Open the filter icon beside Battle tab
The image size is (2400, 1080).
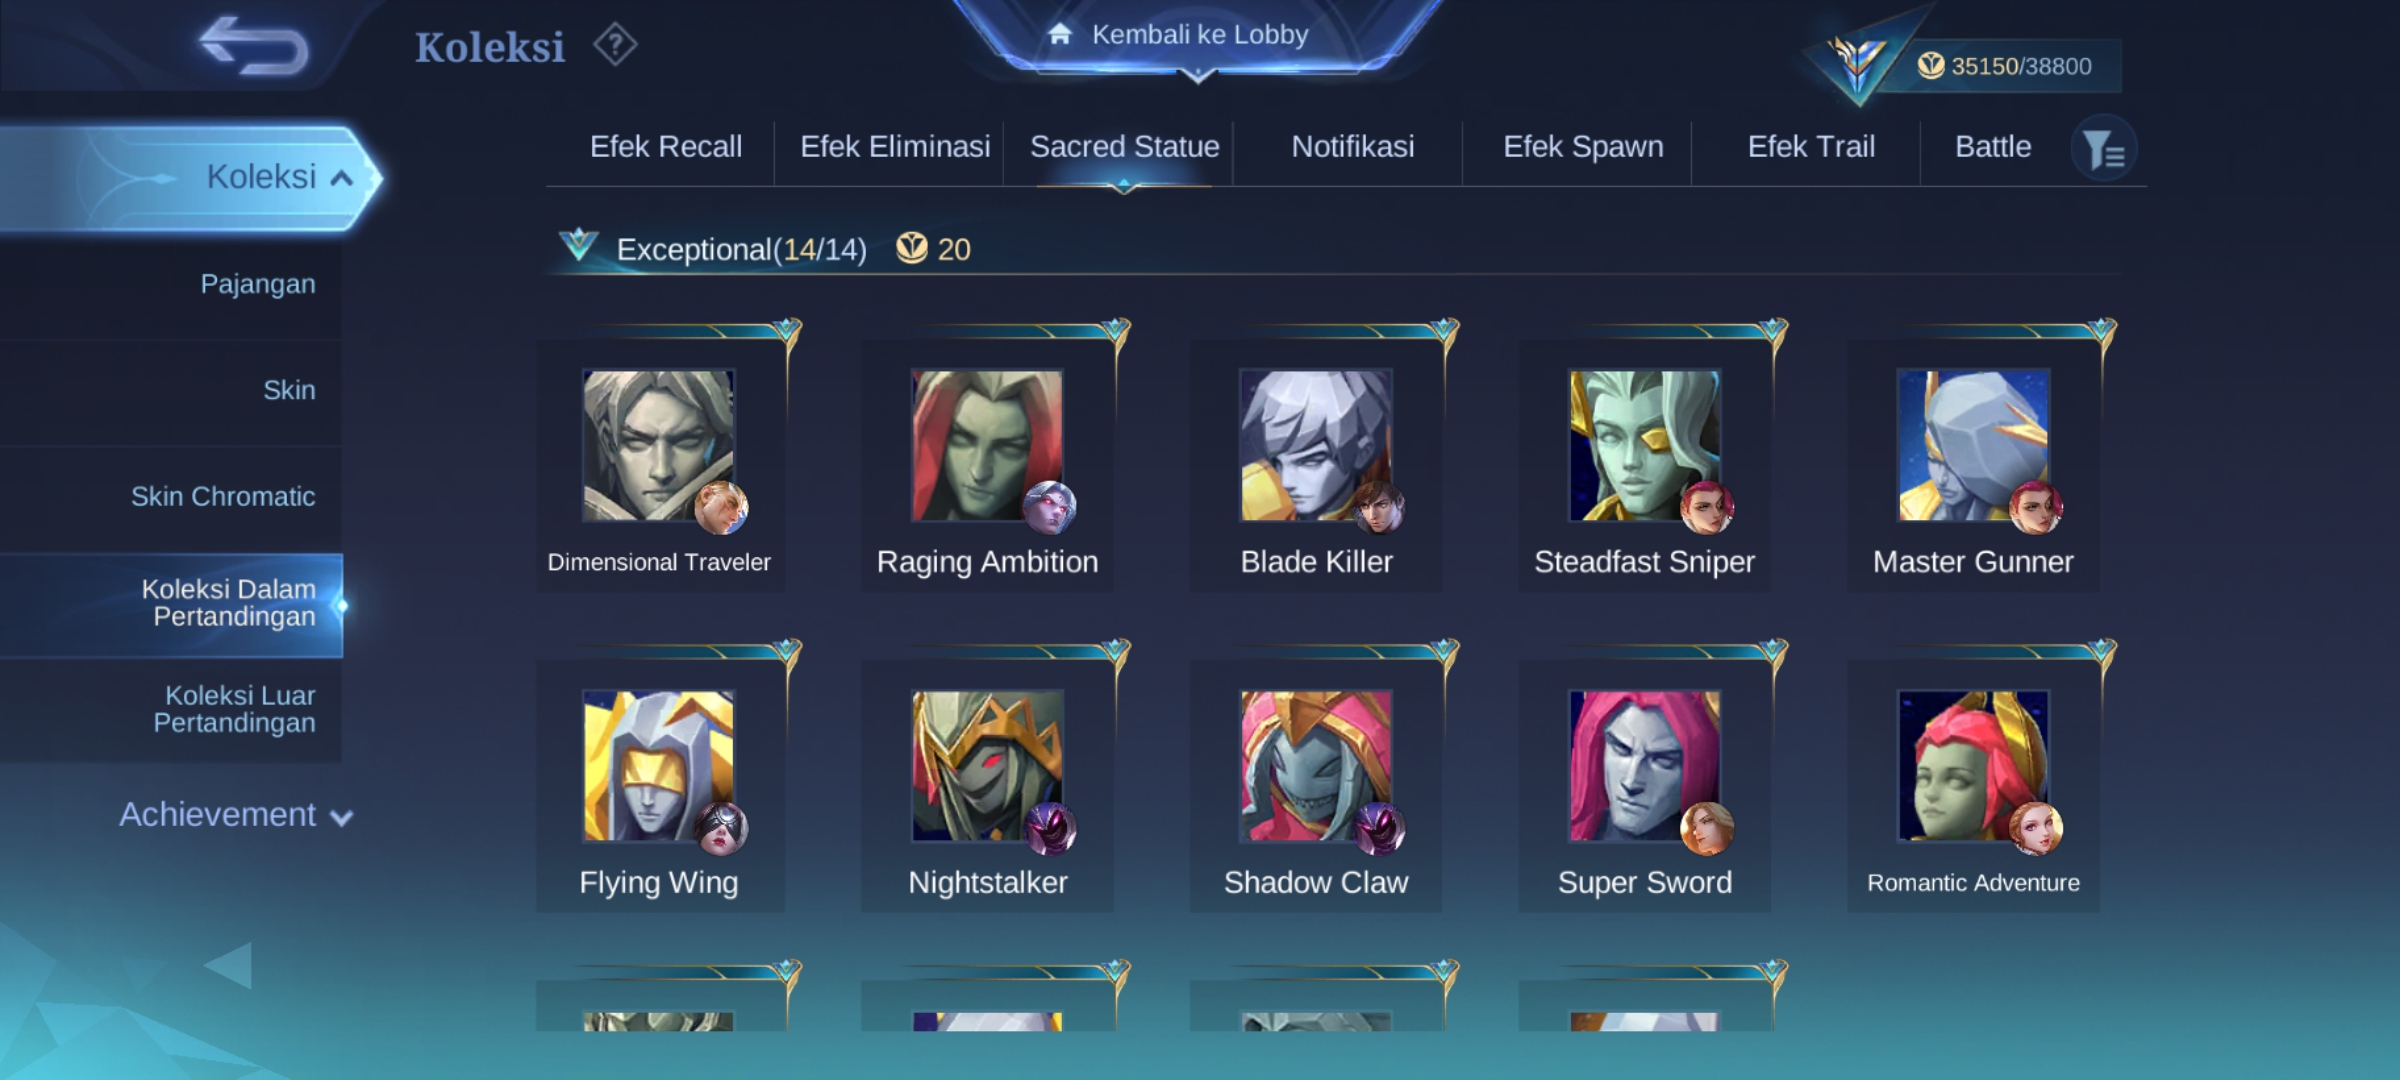2103,149
